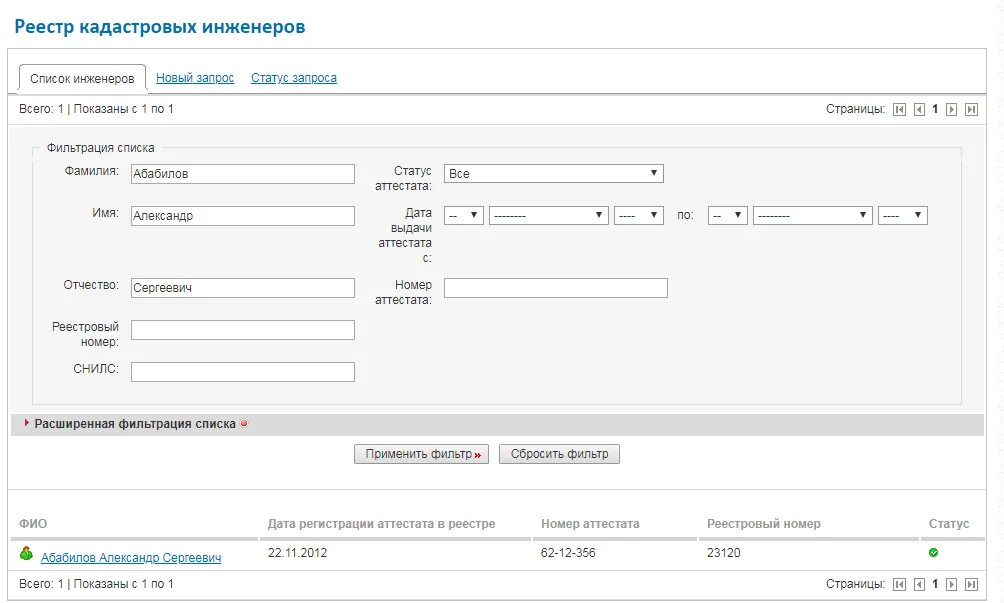Click the Имя input field
Screen dimensions: 1004x603
tap(243, 216)
